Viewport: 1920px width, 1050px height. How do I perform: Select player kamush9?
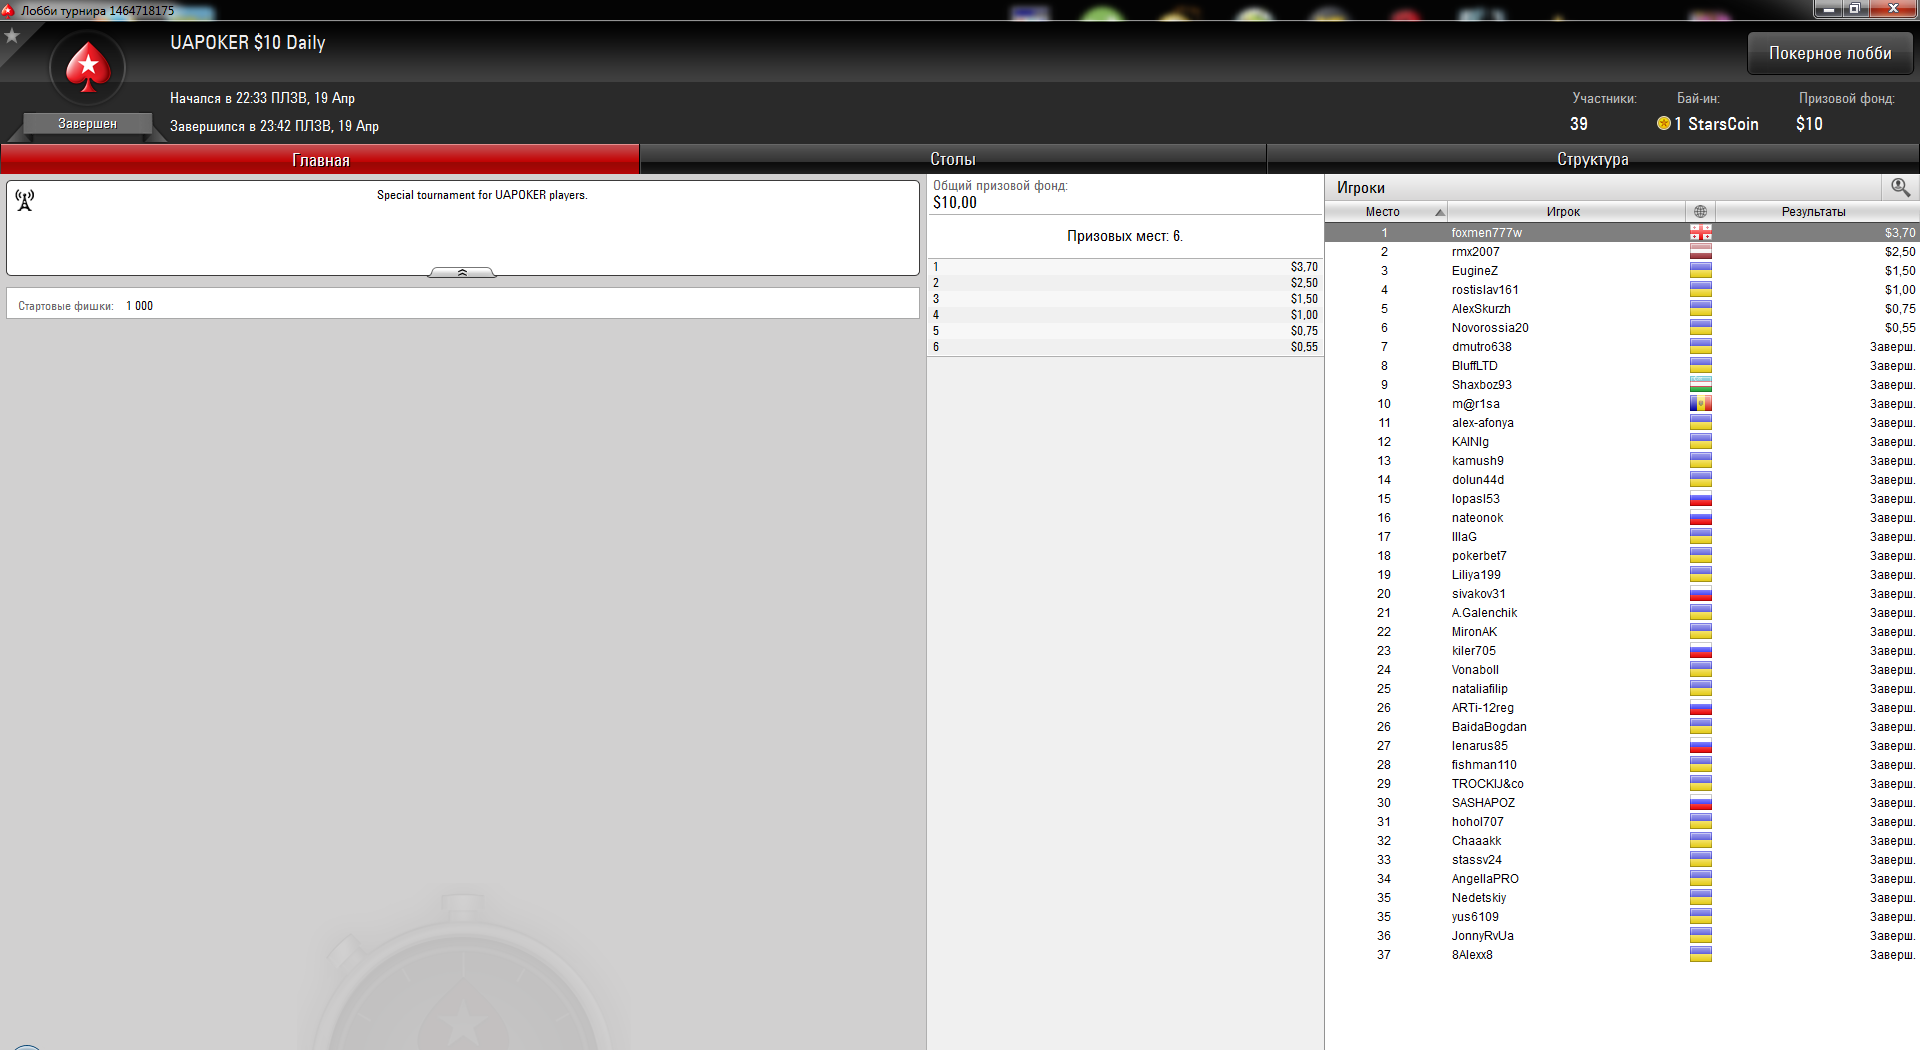coord(1621,460)
